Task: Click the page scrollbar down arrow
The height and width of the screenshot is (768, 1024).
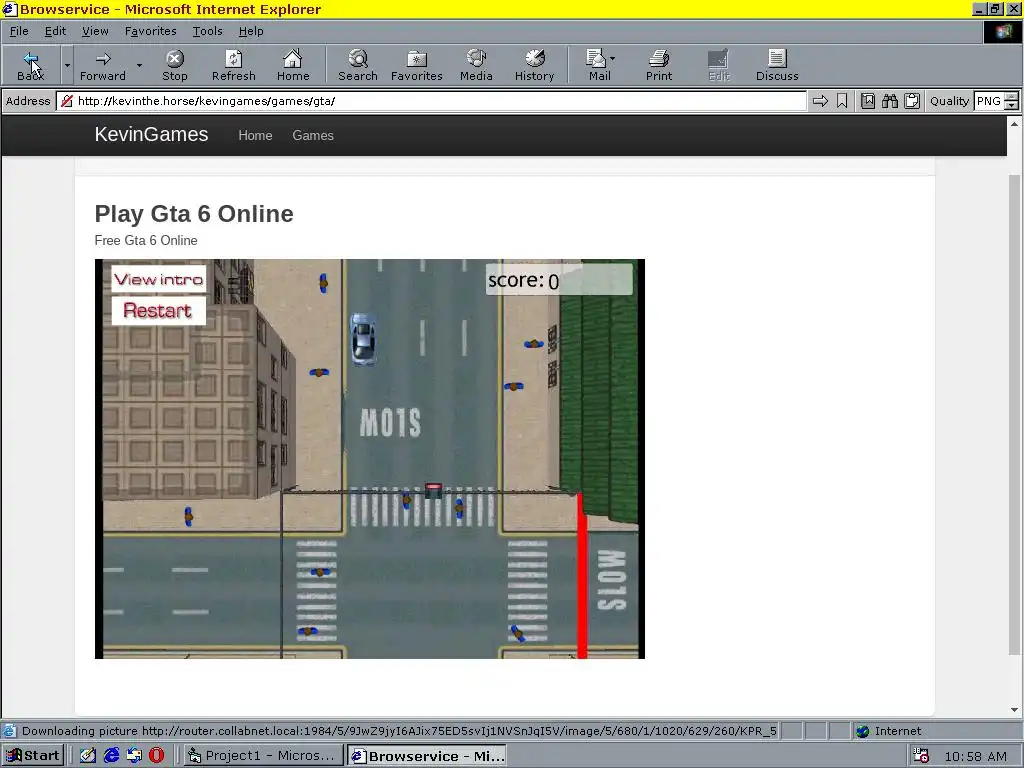Action: pos(1014,710)
